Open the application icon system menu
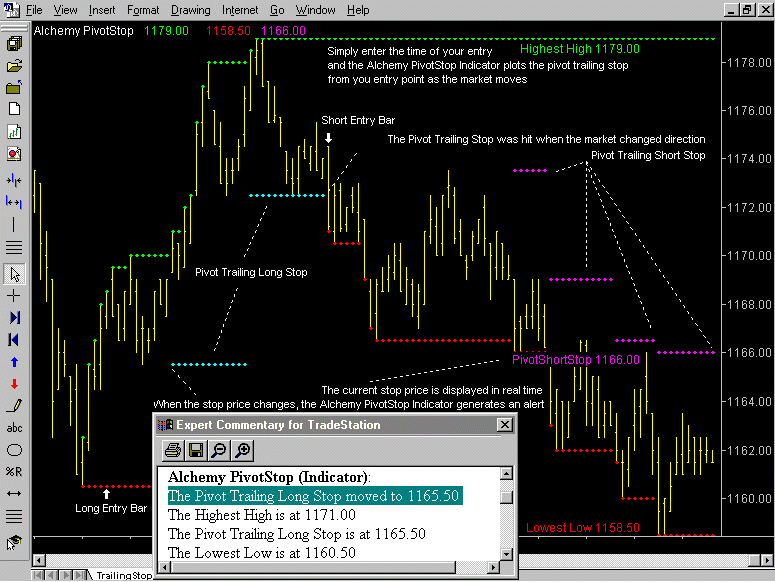Image resolution: width=775 pixels, height=582 pixels. [11, 9]
